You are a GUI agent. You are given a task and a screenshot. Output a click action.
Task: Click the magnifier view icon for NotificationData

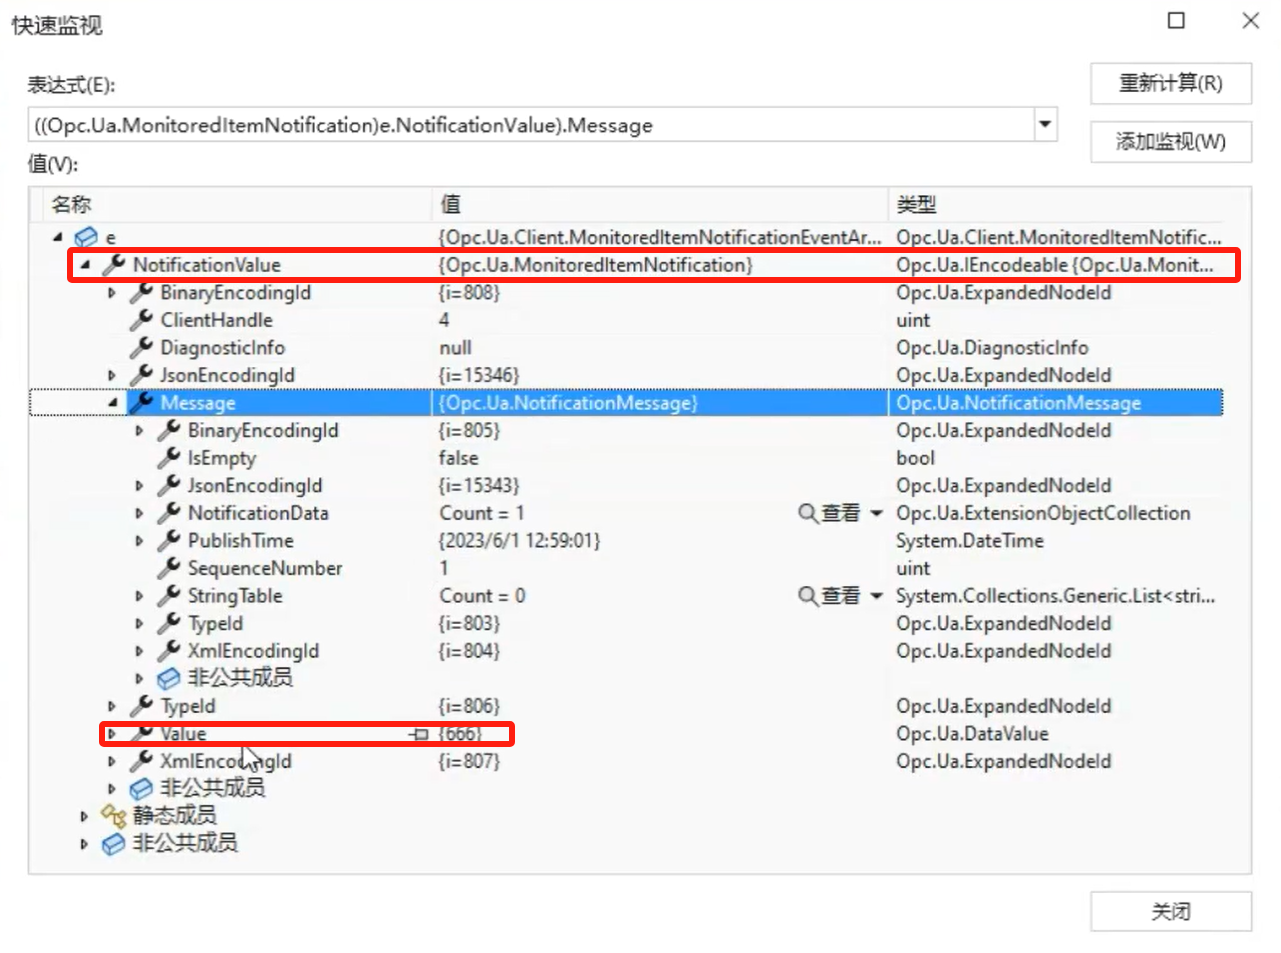808,513
